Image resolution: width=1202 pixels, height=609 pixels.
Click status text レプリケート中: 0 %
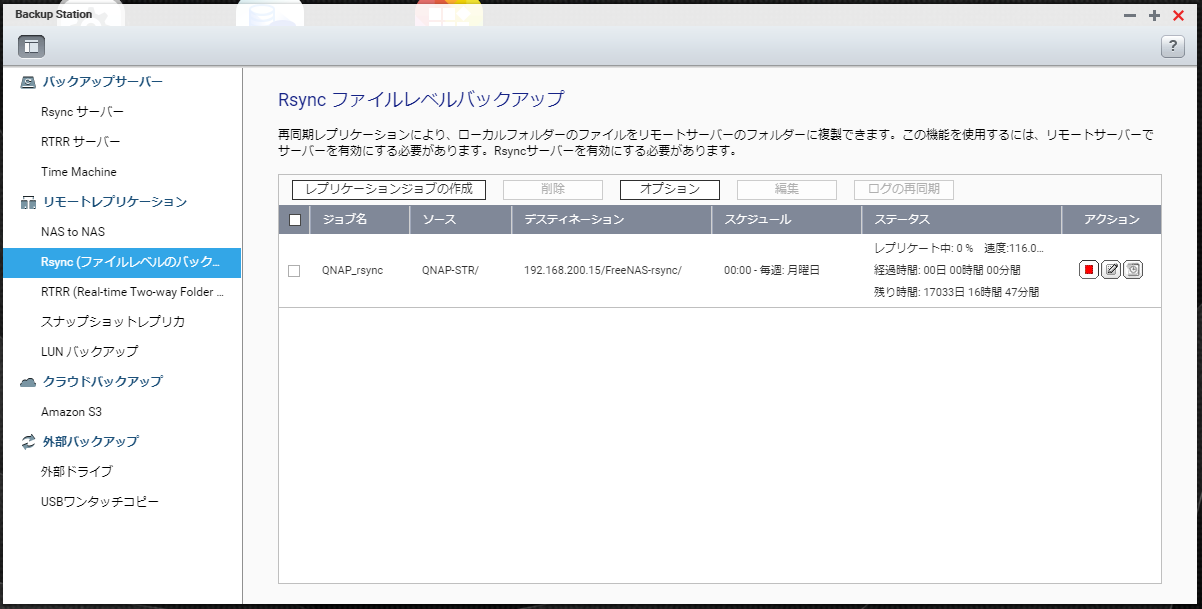(x=923, y=248)
